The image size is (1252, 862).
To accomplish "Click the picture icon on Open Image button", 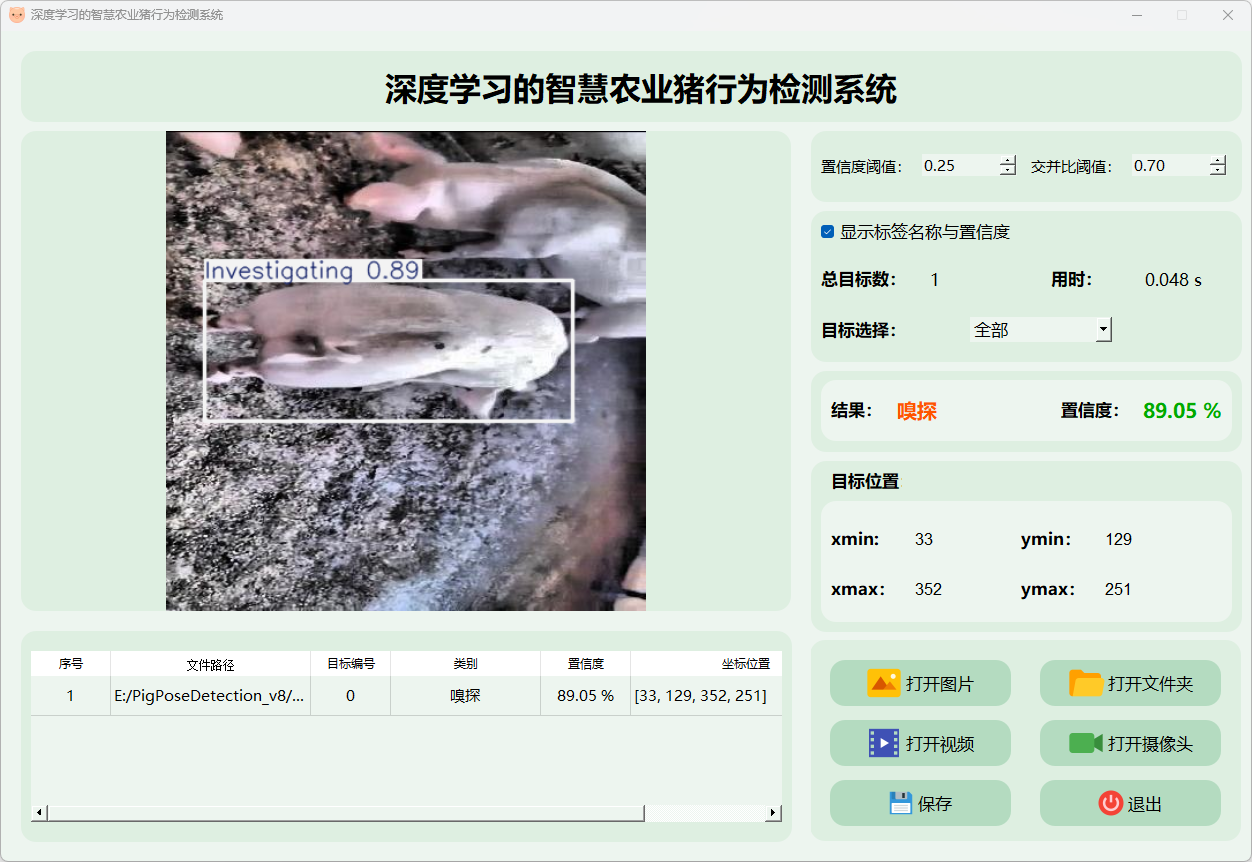I will click(x=884, y=684).
